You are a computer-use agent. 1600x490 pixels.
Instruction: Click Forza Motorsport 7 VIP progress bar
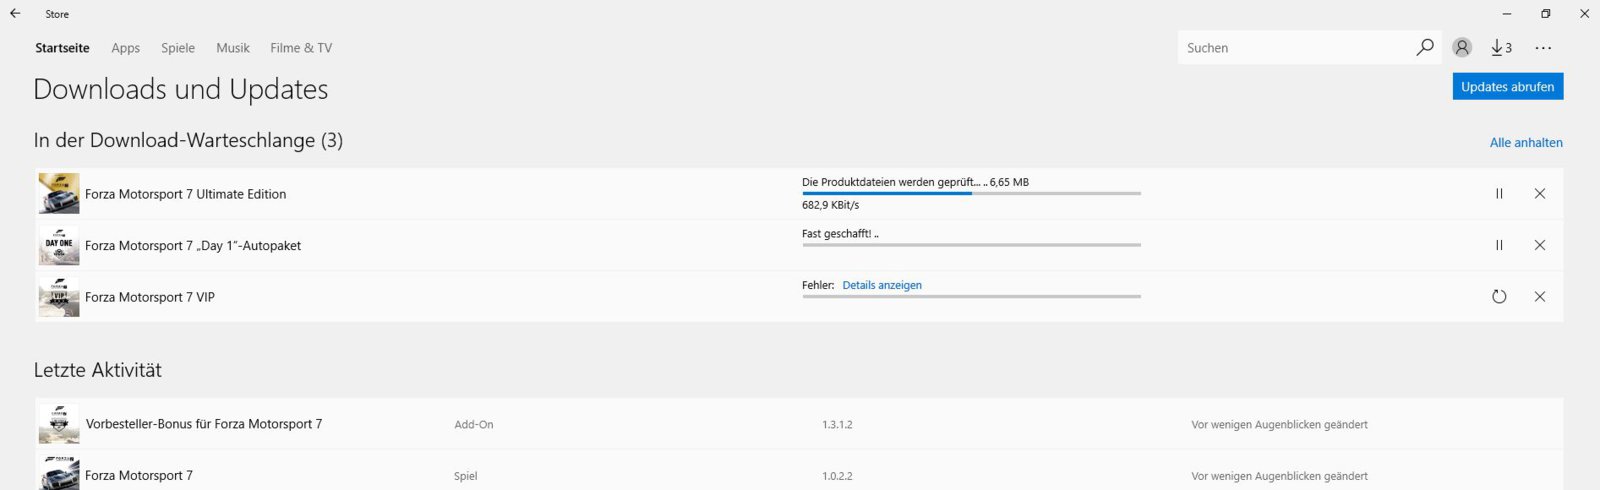pyautogui.click(x=971, y=296)
